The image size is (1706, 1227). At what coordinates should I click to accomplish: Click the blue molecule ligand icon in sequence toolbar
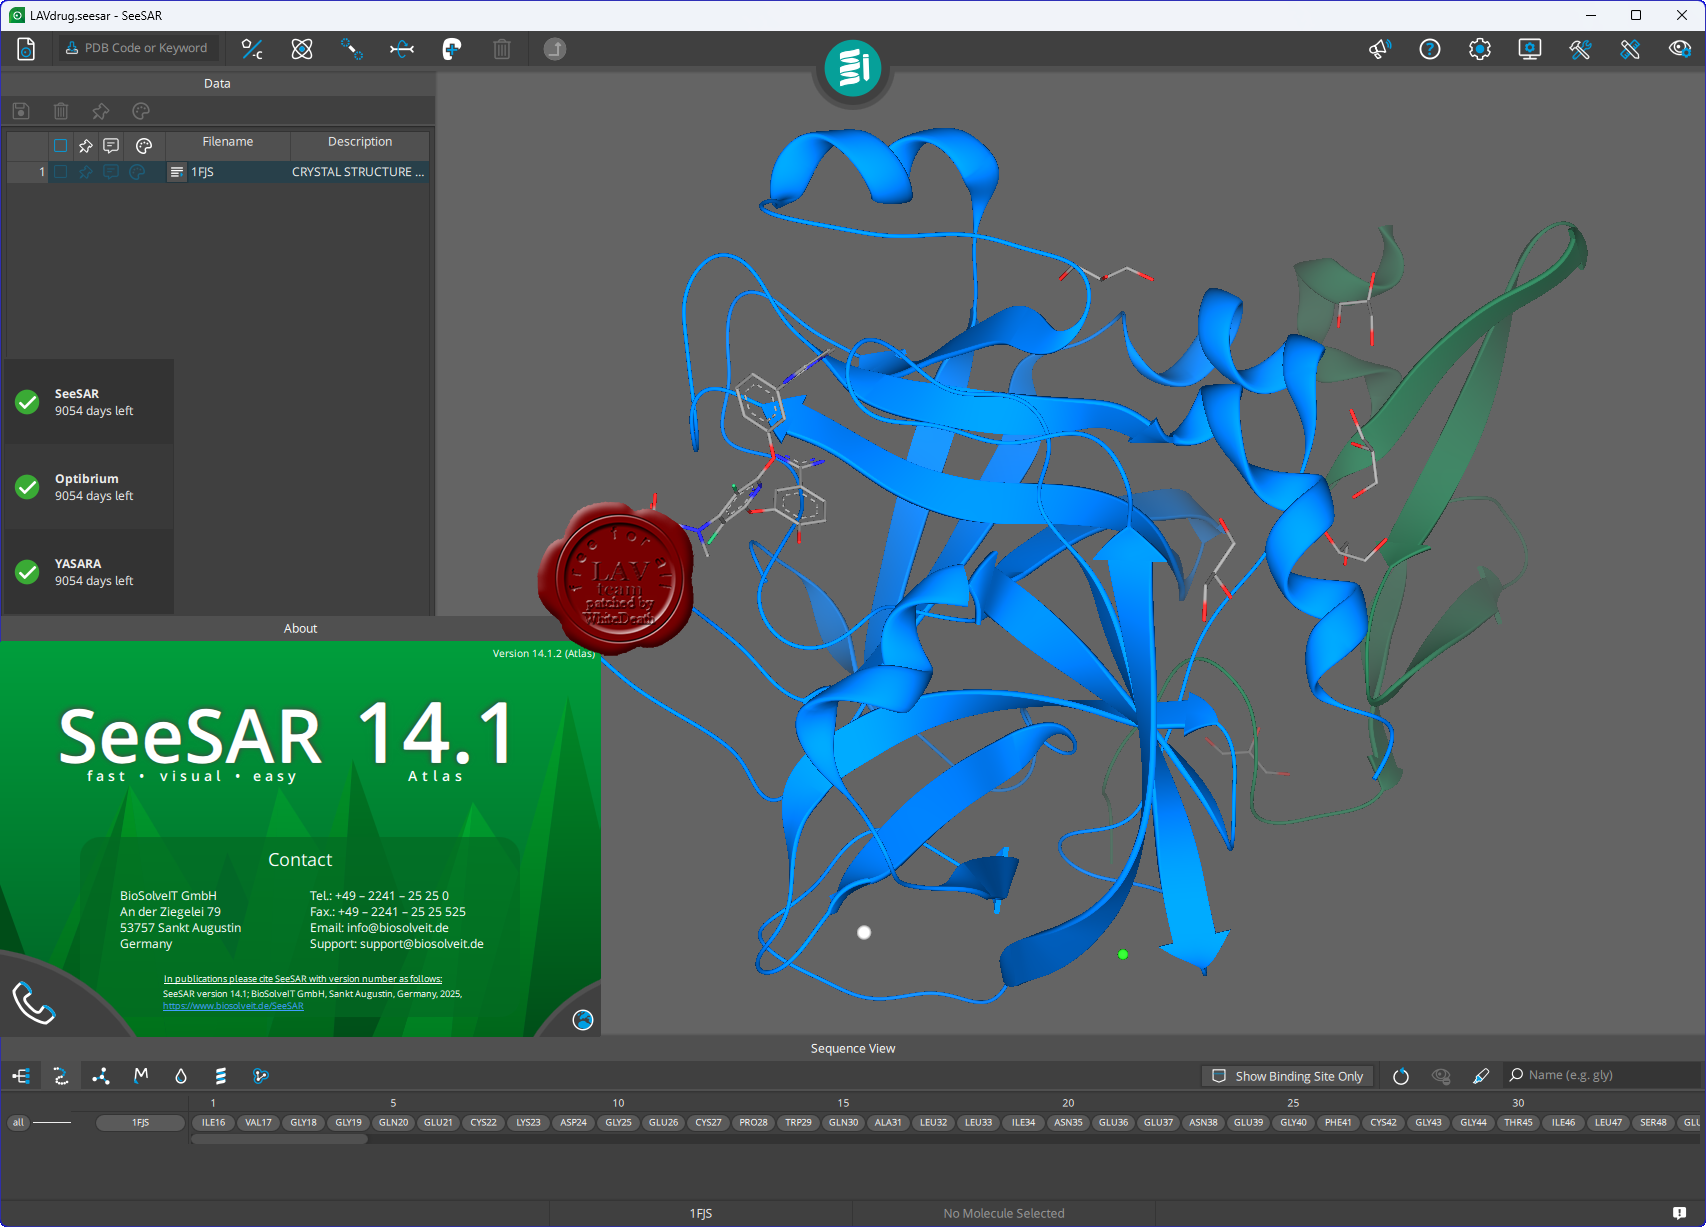261,1076
